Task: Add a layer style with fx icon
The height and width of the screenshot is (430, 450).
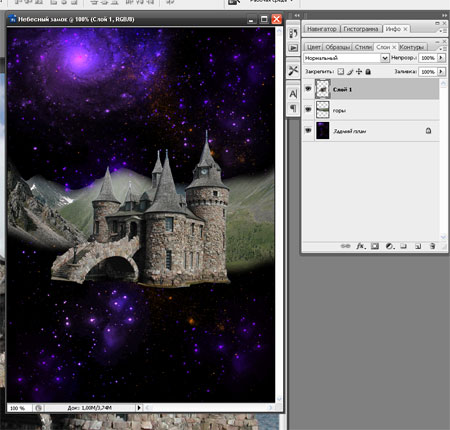Action: (361, 246)
